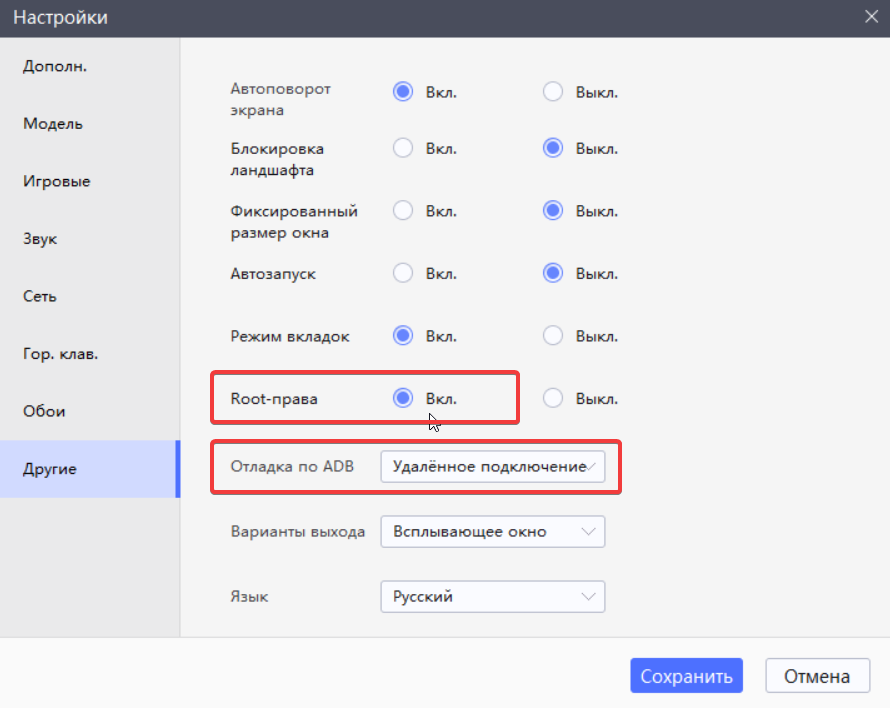The image size is (890, 708).
Task: Switch to the Сеть settings tab
Action: point(40,297)
